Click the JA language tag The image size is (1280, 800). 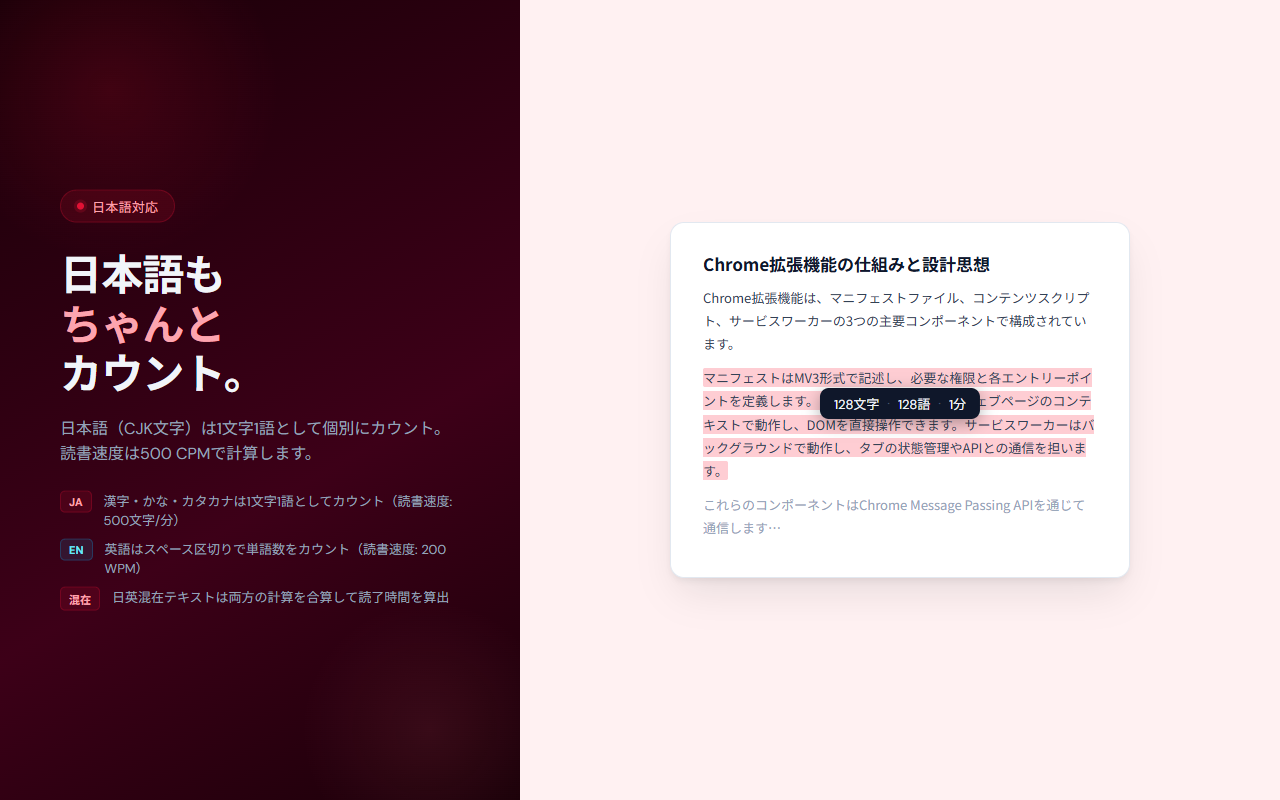point(76,502)
